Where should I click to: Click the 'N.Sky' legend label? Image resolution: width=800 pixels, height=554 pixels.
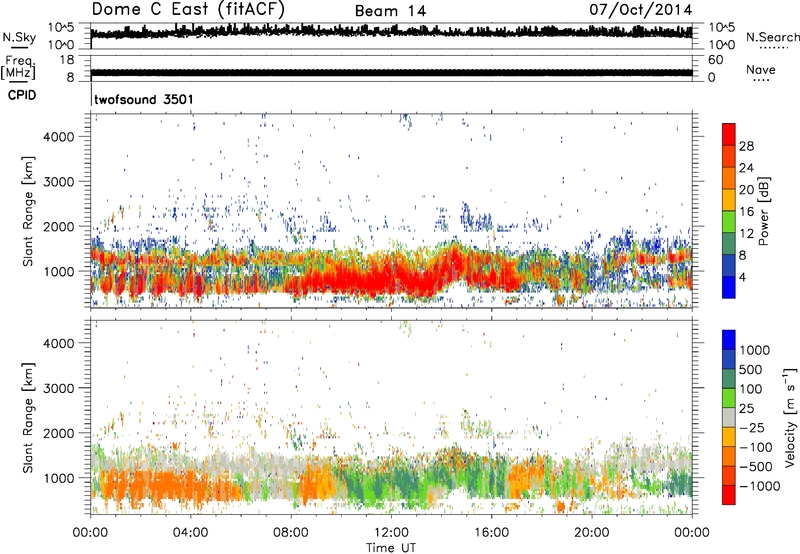tap(19, 37)
